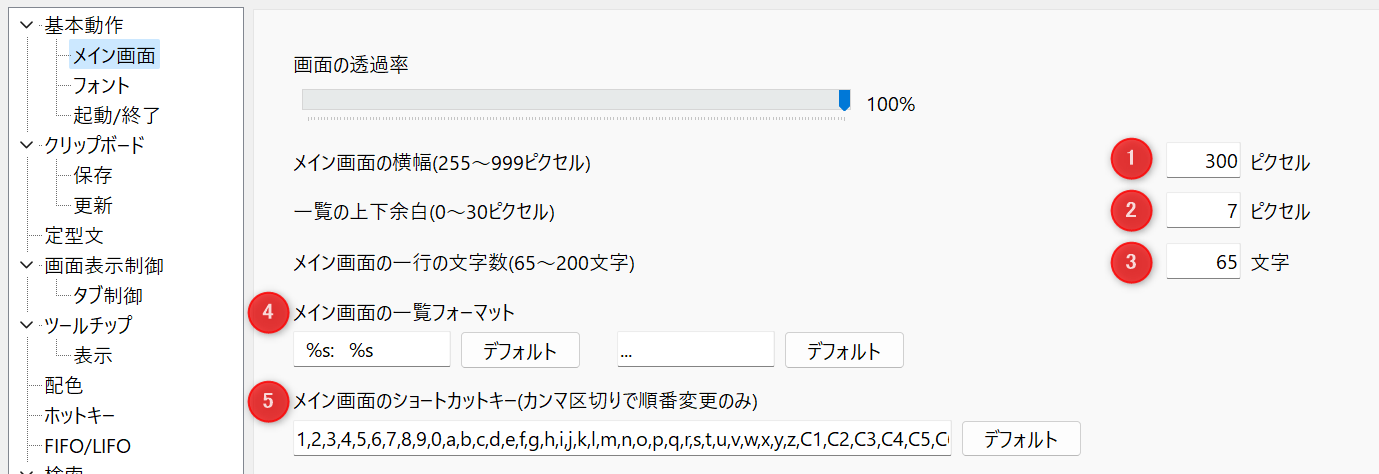Click the red number 2 badge
This screenshot has height=474, width=1379.
click(x=1131, y=210)
